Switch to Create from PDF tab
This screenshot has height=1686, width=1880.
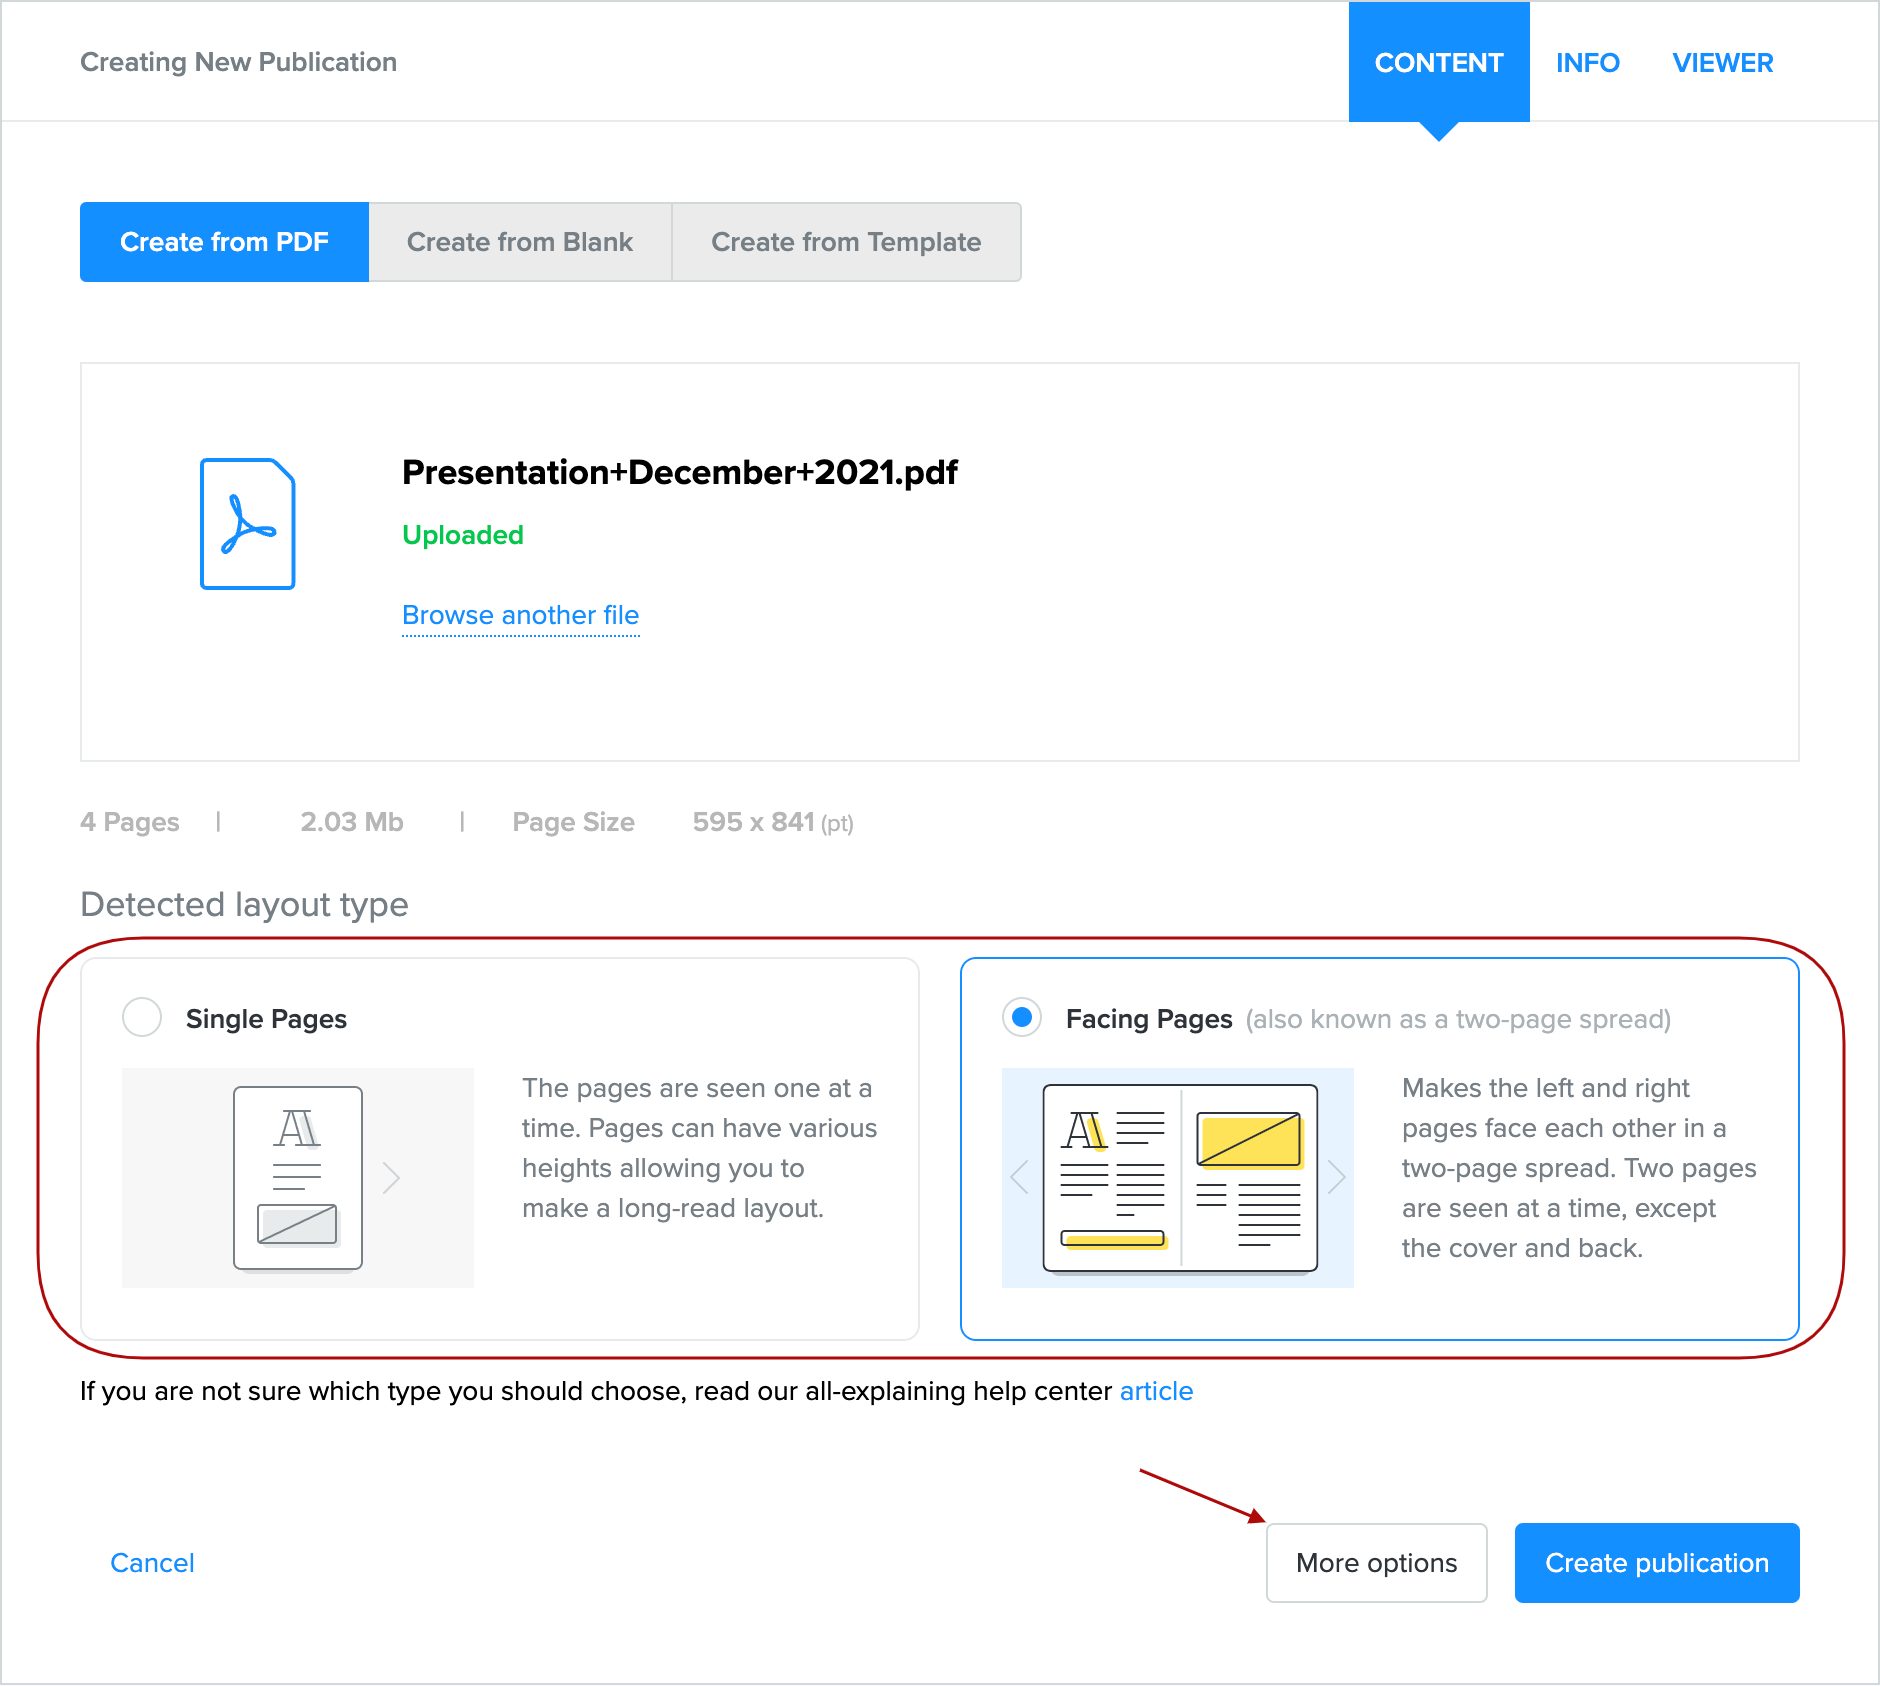[224, 242]
